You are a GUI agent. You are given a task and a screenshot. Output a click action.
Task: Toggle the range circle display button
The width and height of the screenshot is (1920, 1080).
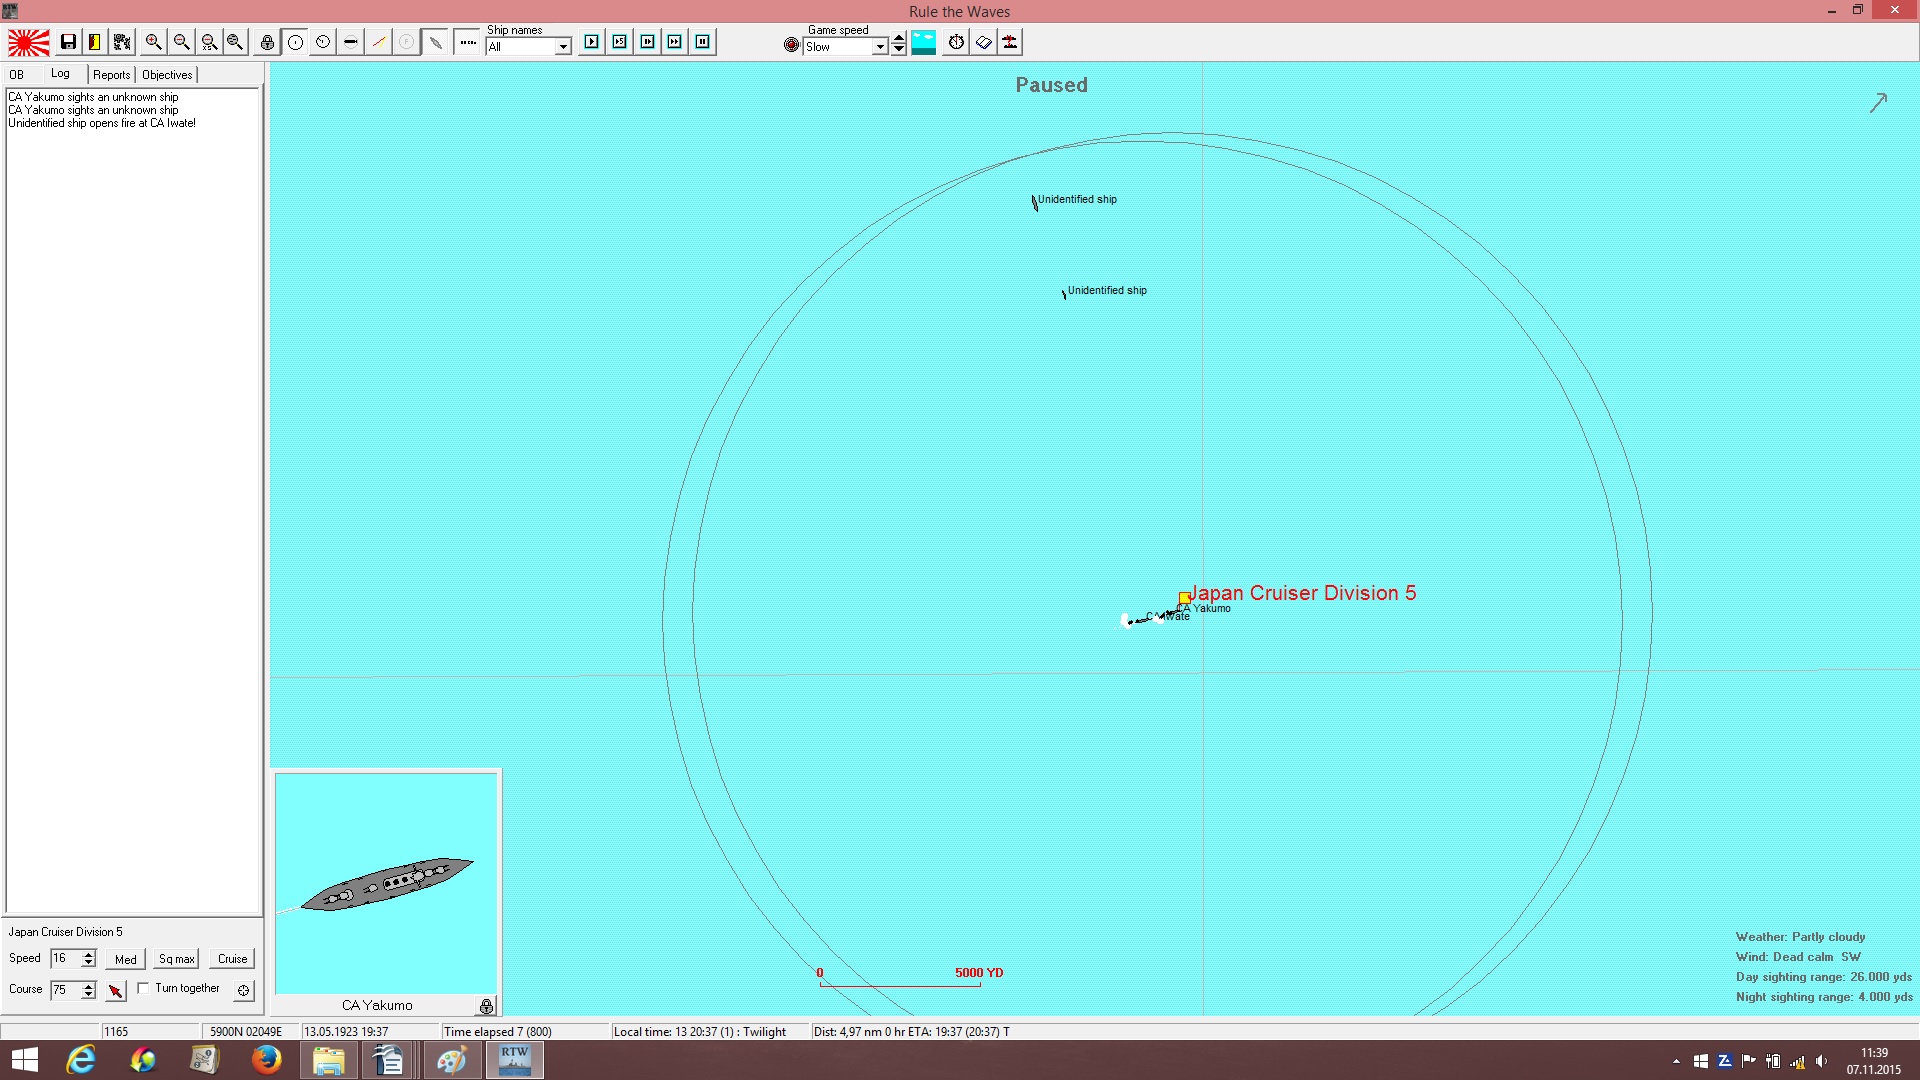point(296,42)
